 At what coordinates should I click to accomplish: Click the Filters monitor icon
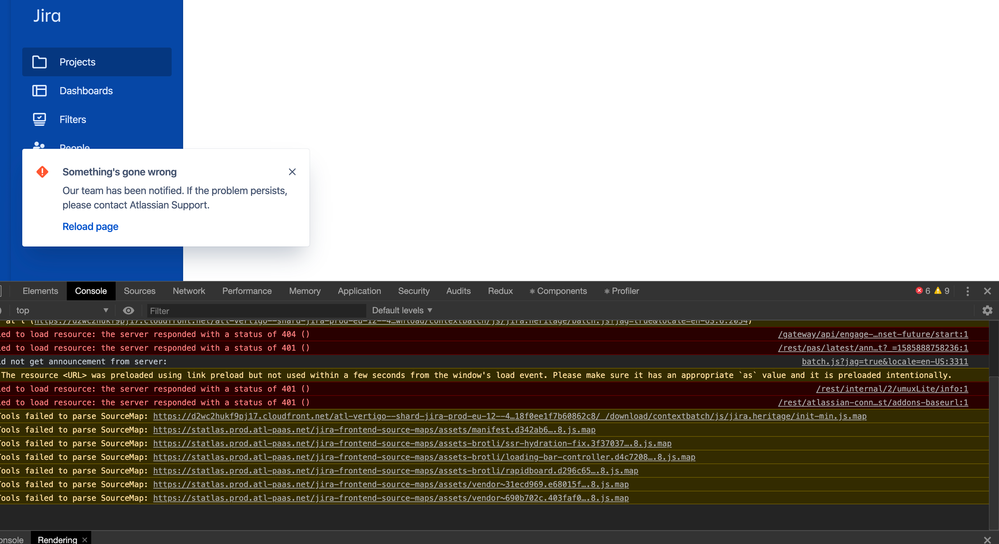[x=40, y=119]
